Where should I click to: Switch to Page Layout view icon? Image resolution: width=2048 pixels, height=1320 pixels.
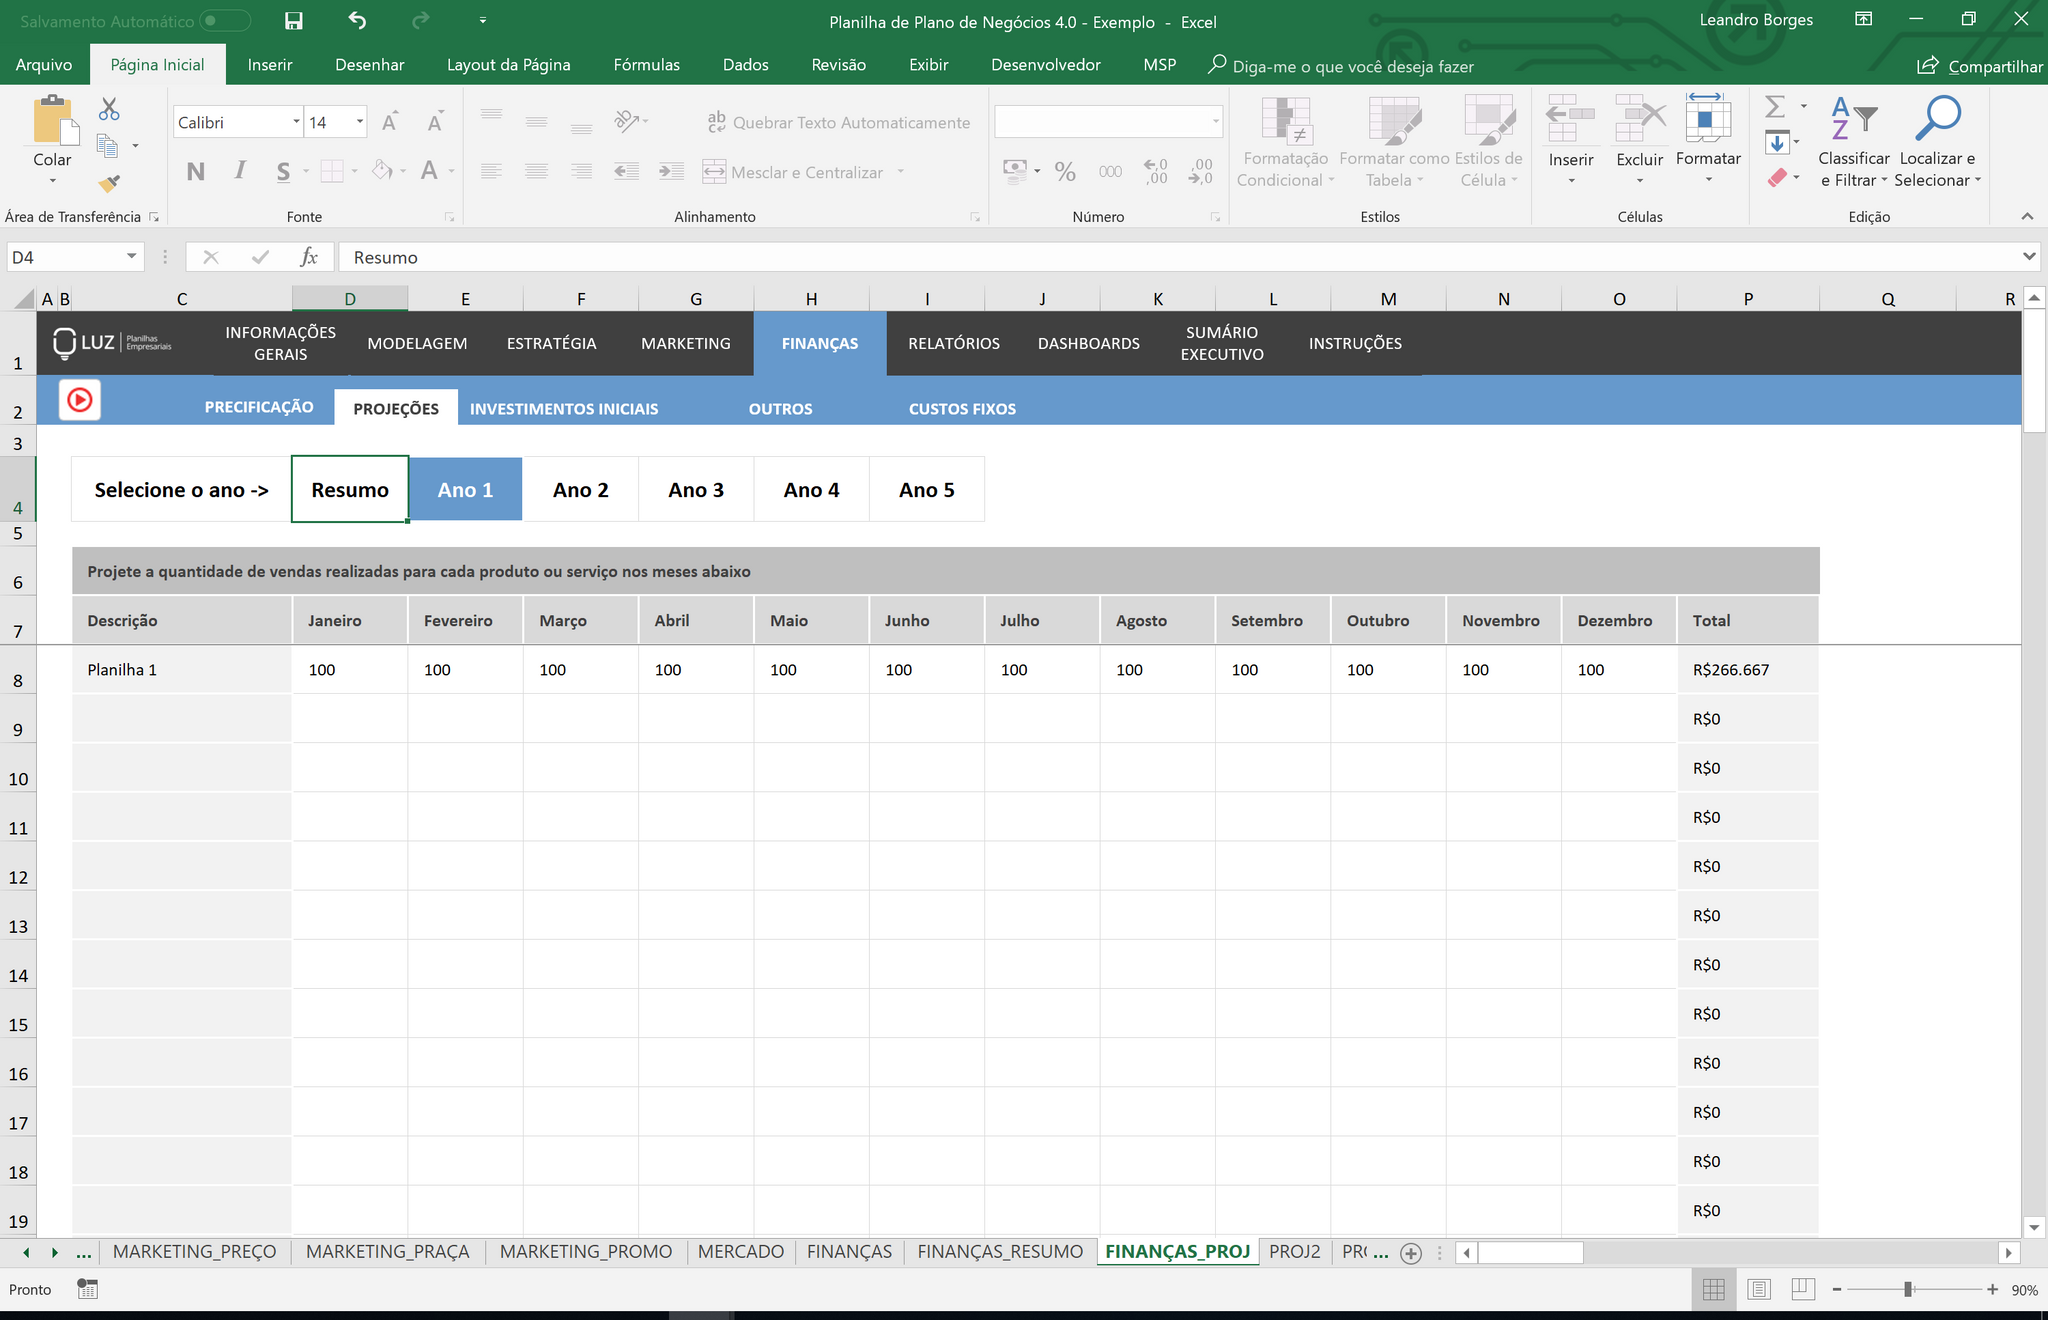click(x=1759, y=1290)
